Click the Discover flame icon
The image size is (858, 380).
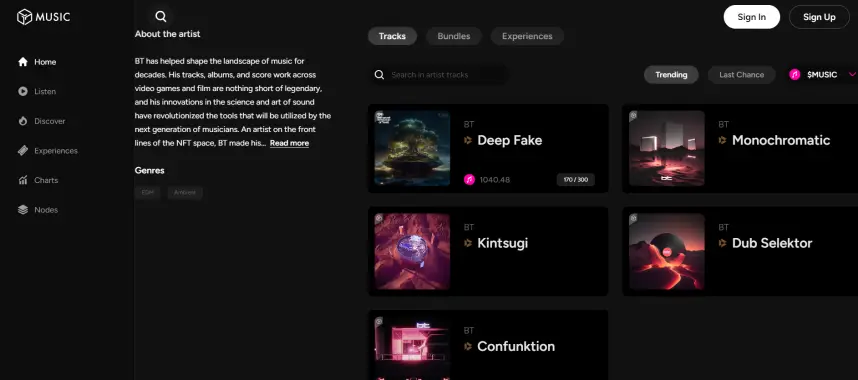point(23,121)
